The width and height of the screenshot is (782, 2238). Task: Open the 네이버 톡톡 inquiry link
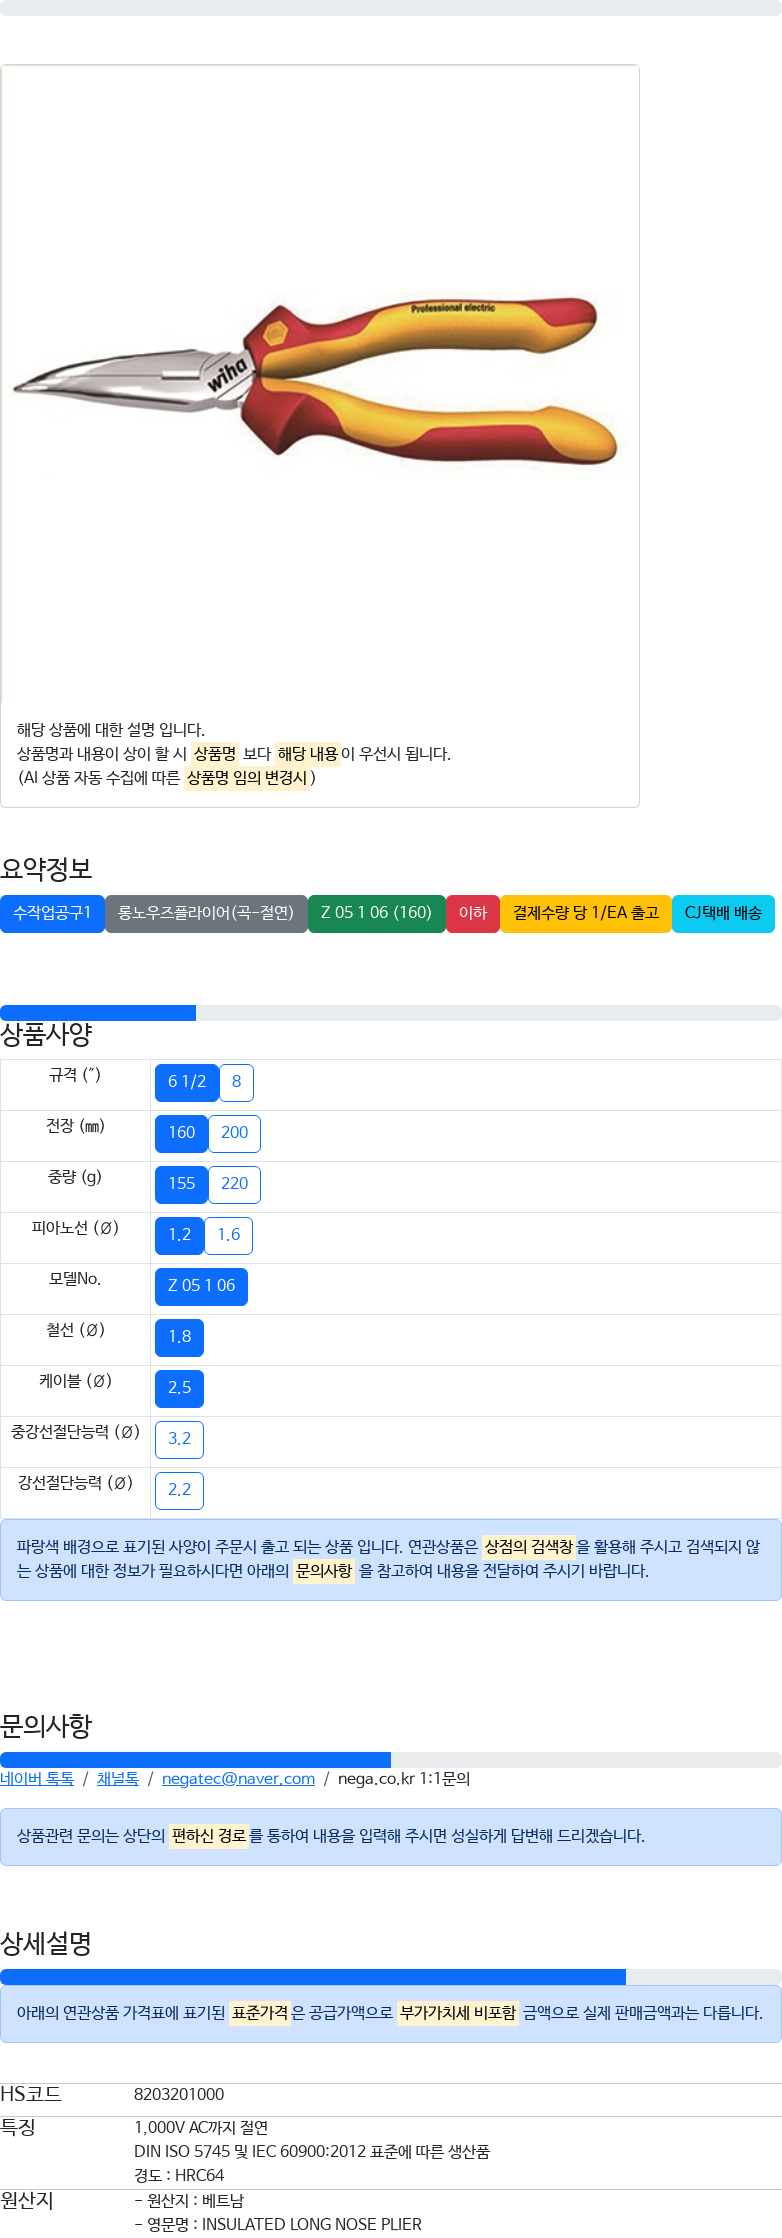pos(37,1779)
